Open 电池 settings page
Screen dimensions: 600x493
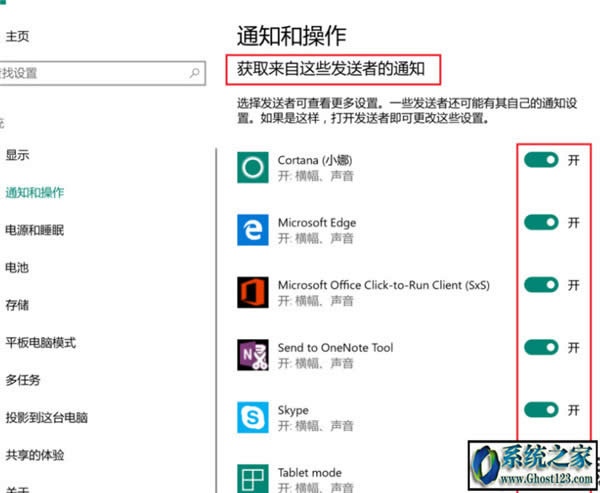tap(17, 268)
